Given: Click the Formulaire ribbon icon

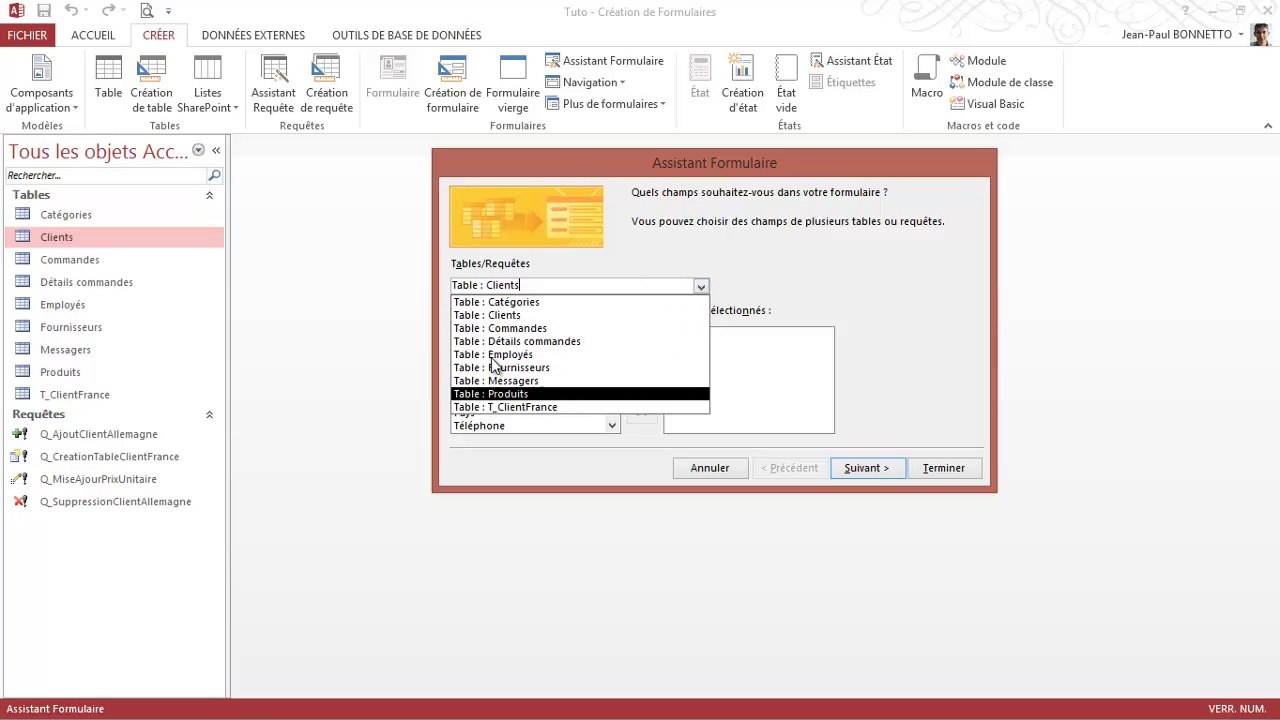Looking at the screenshot, I should click(x=392, y=78).
